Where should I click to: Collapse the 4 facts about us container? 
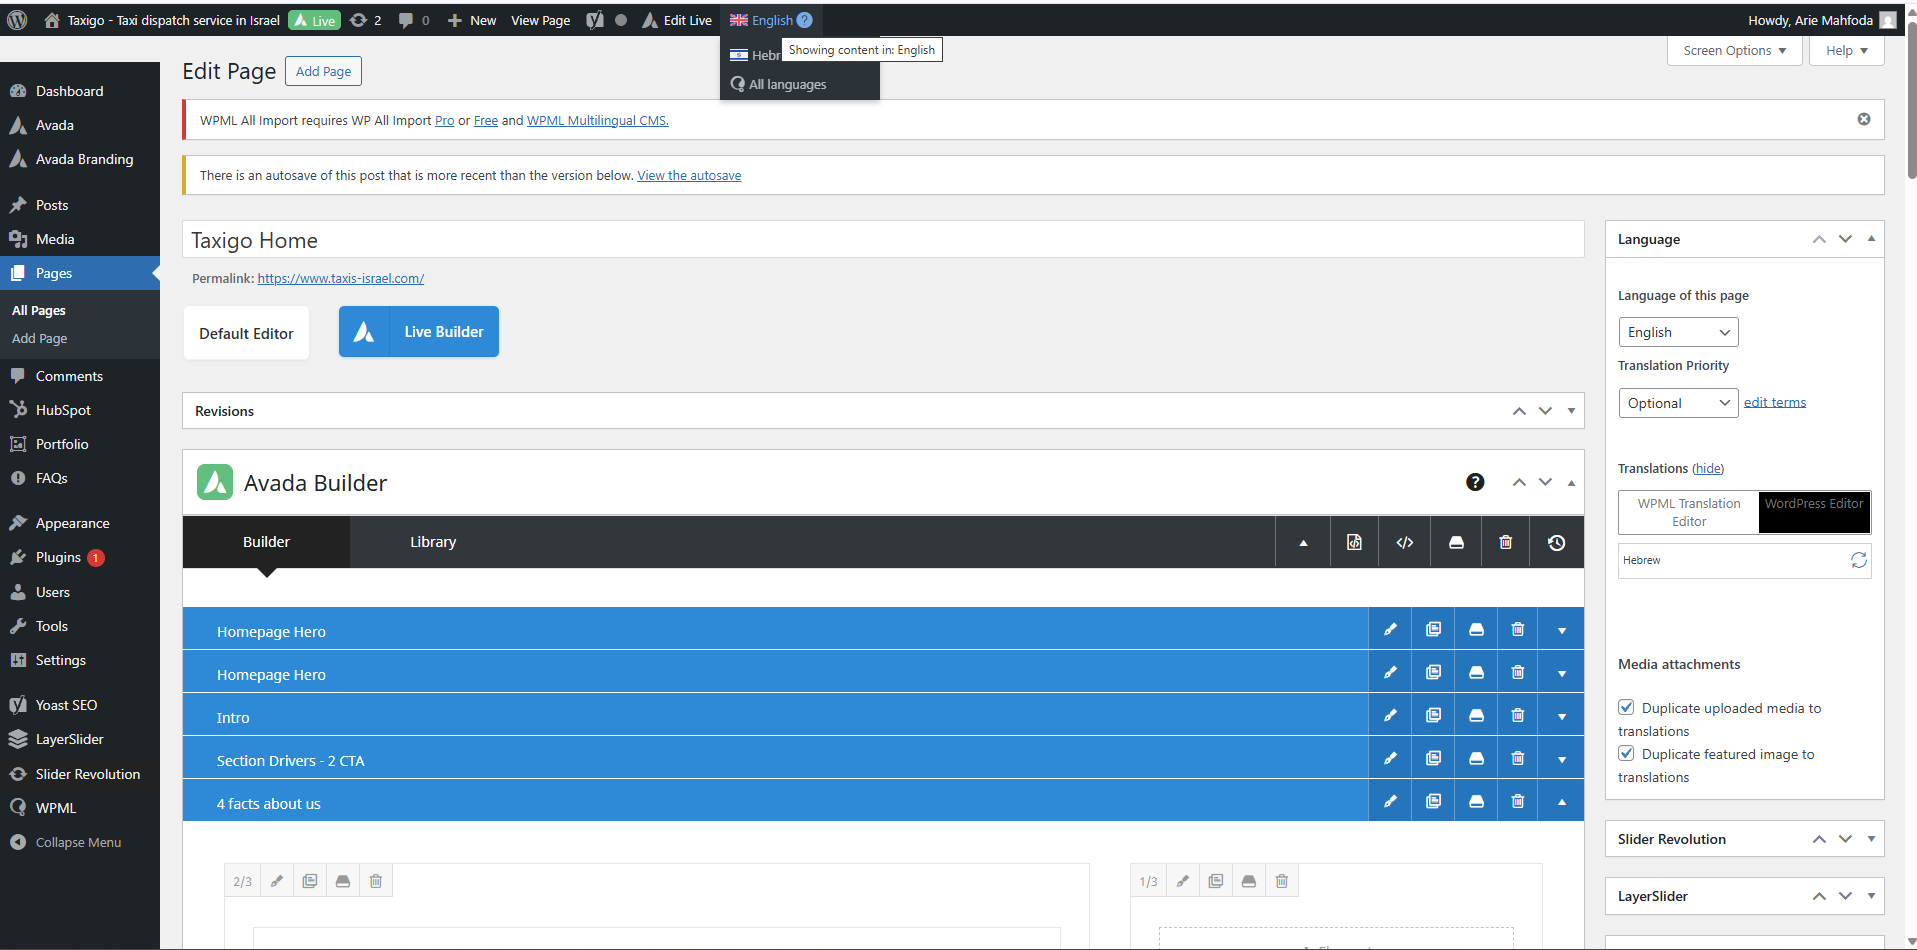point(1561,802)
